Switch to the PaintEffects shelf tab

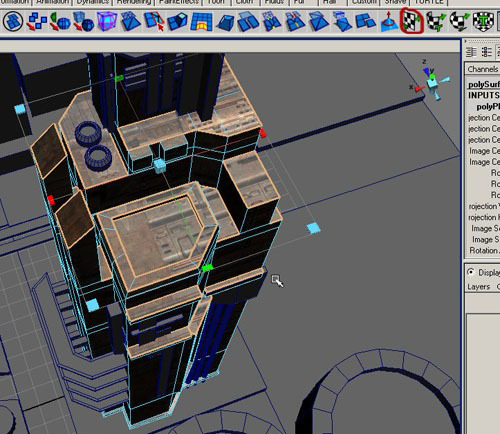(178, 2)
